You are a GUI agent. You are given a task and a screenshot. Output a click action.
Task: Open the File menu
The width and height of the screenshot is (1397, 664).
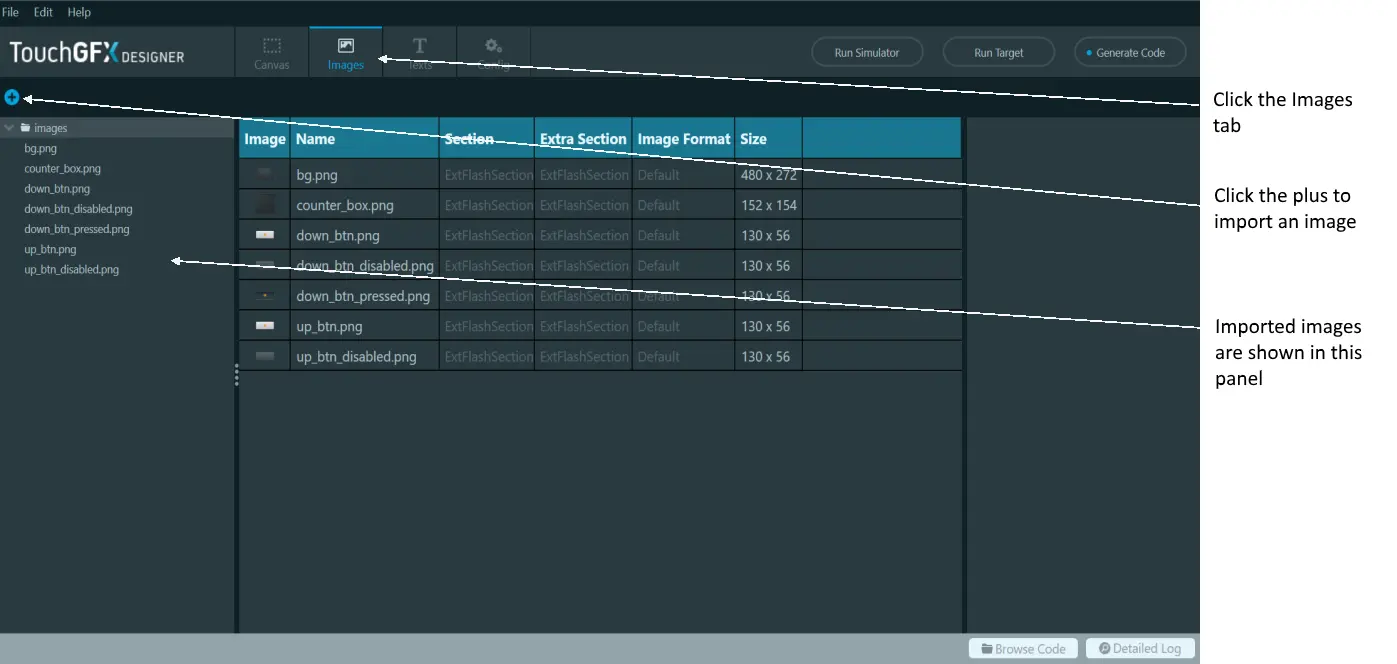(11, 12)
